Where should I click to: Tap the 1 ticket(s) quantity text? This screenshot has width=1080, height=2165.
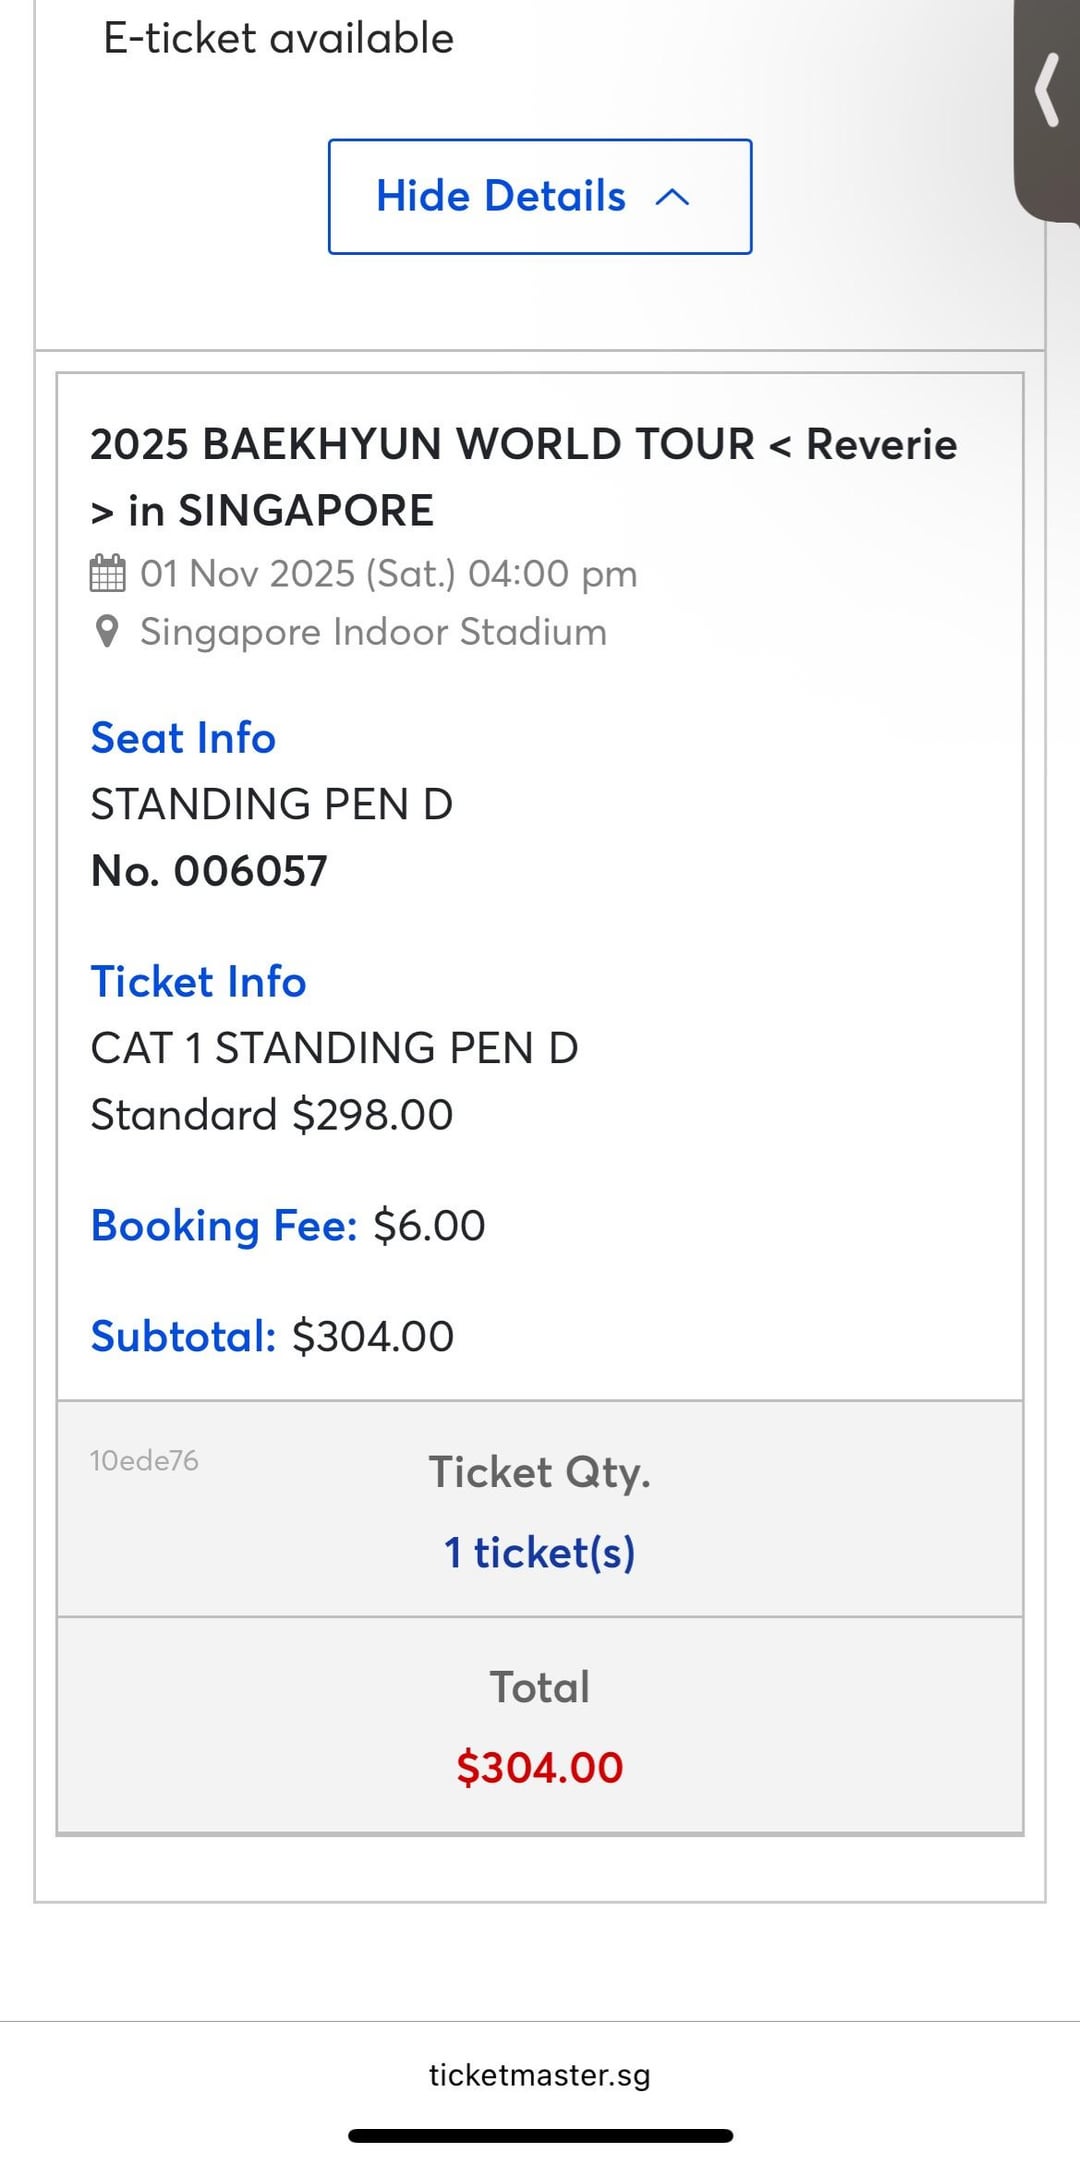point(540,1553)
